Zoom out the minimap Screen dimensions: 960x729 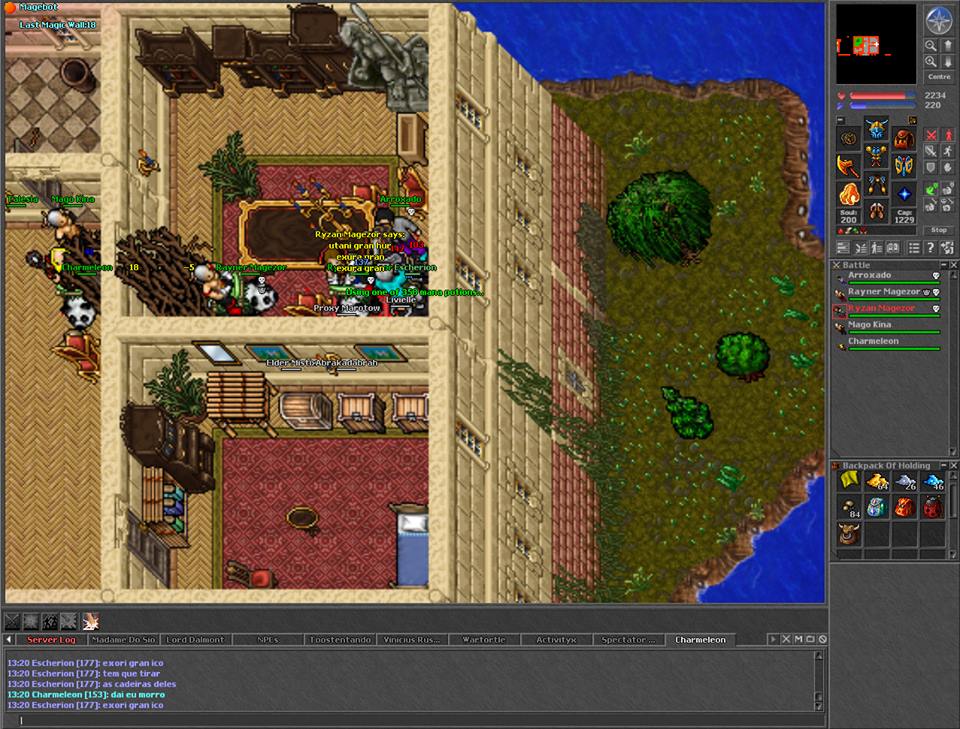click(x=931, y=45)
